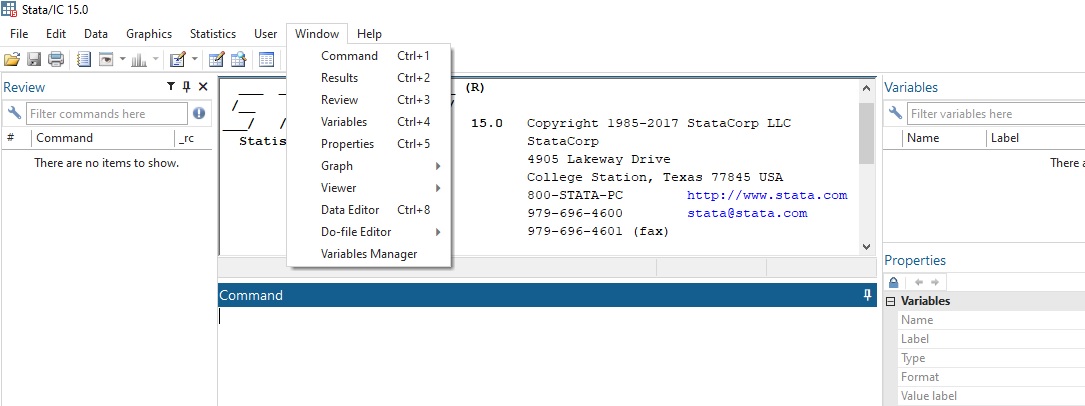Image resolution: width=1085 pixels, height=406 pixels.
Task: Click the Graph bar-chart toolbar icon
Action: coord(138,59)
